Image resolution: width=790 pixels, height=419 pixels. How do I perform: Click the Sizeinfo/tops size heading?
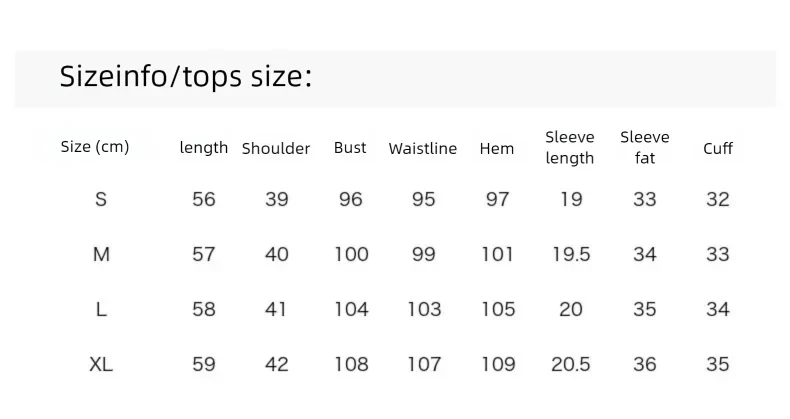[x=186, y=77]
